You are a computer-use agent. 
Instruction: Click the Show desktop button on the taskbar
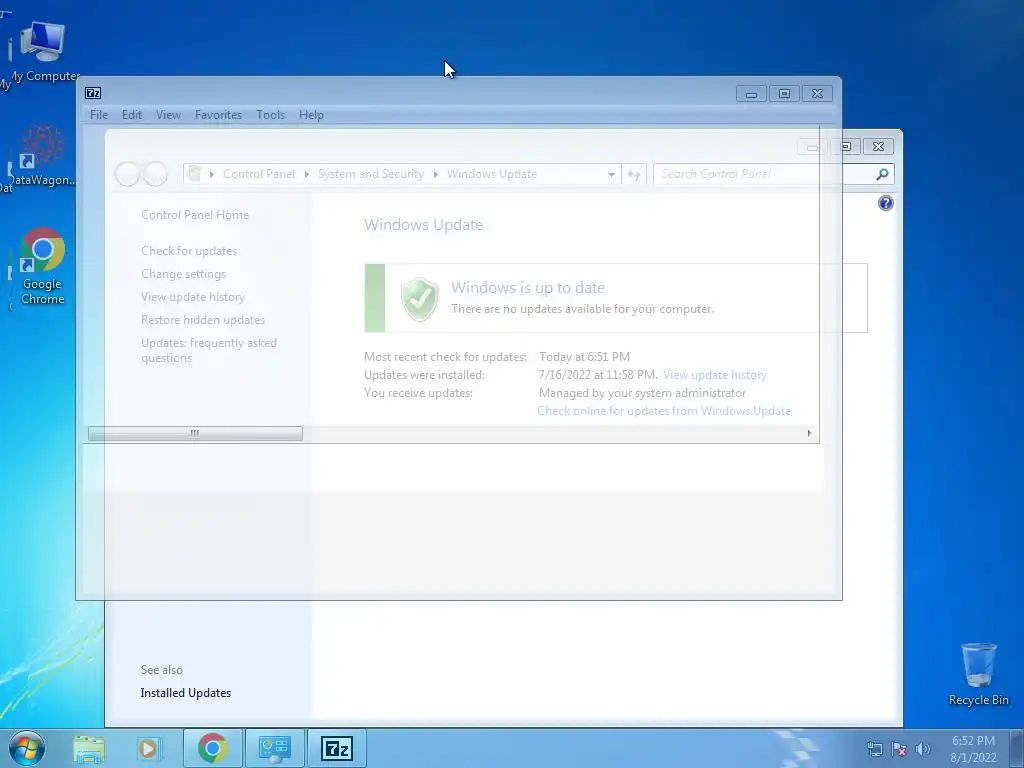(1017, 749)
